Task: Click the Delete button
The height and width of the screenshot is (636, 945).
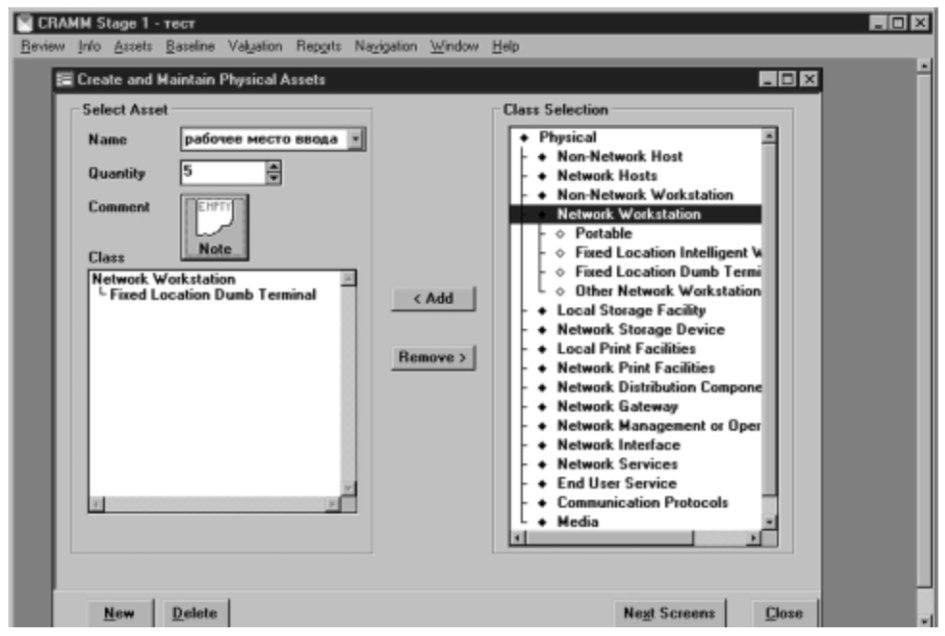Action: 195,613
